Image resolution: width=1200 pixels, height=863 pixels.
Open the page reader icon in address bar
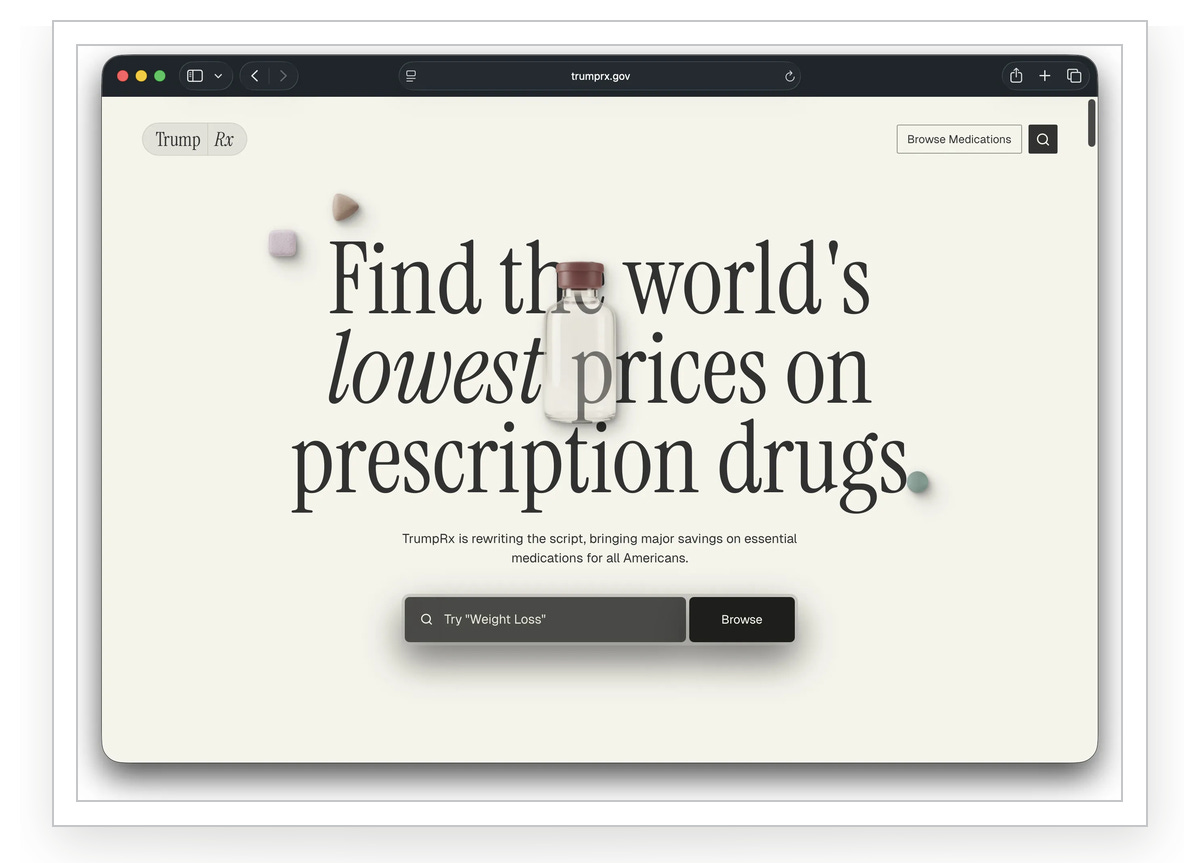click(411, 76)
